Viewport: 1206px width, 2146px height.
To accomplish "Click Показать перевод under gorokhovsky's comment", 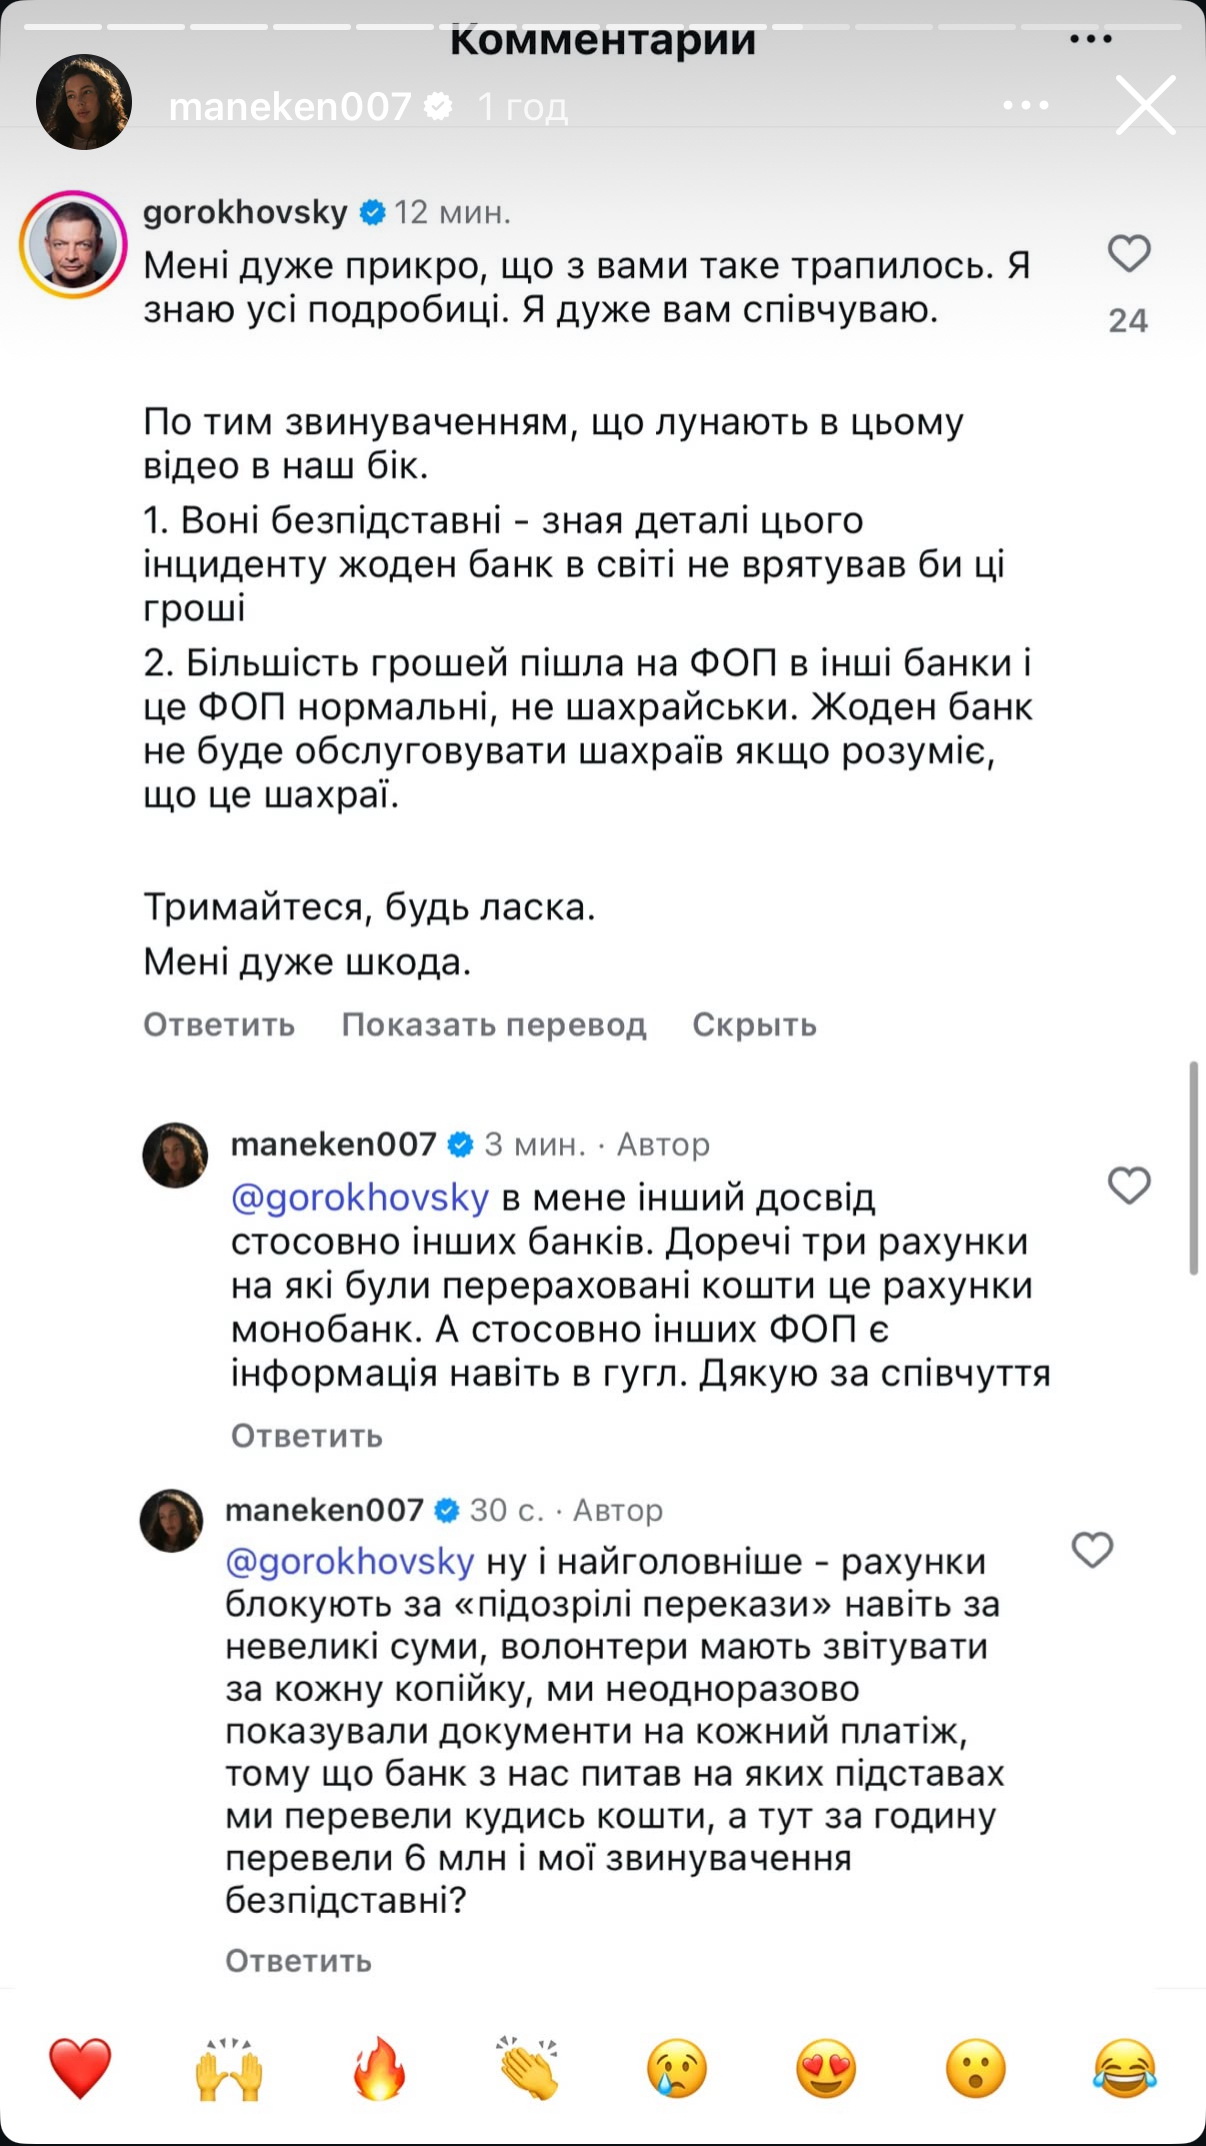I will pos(494,1025).
